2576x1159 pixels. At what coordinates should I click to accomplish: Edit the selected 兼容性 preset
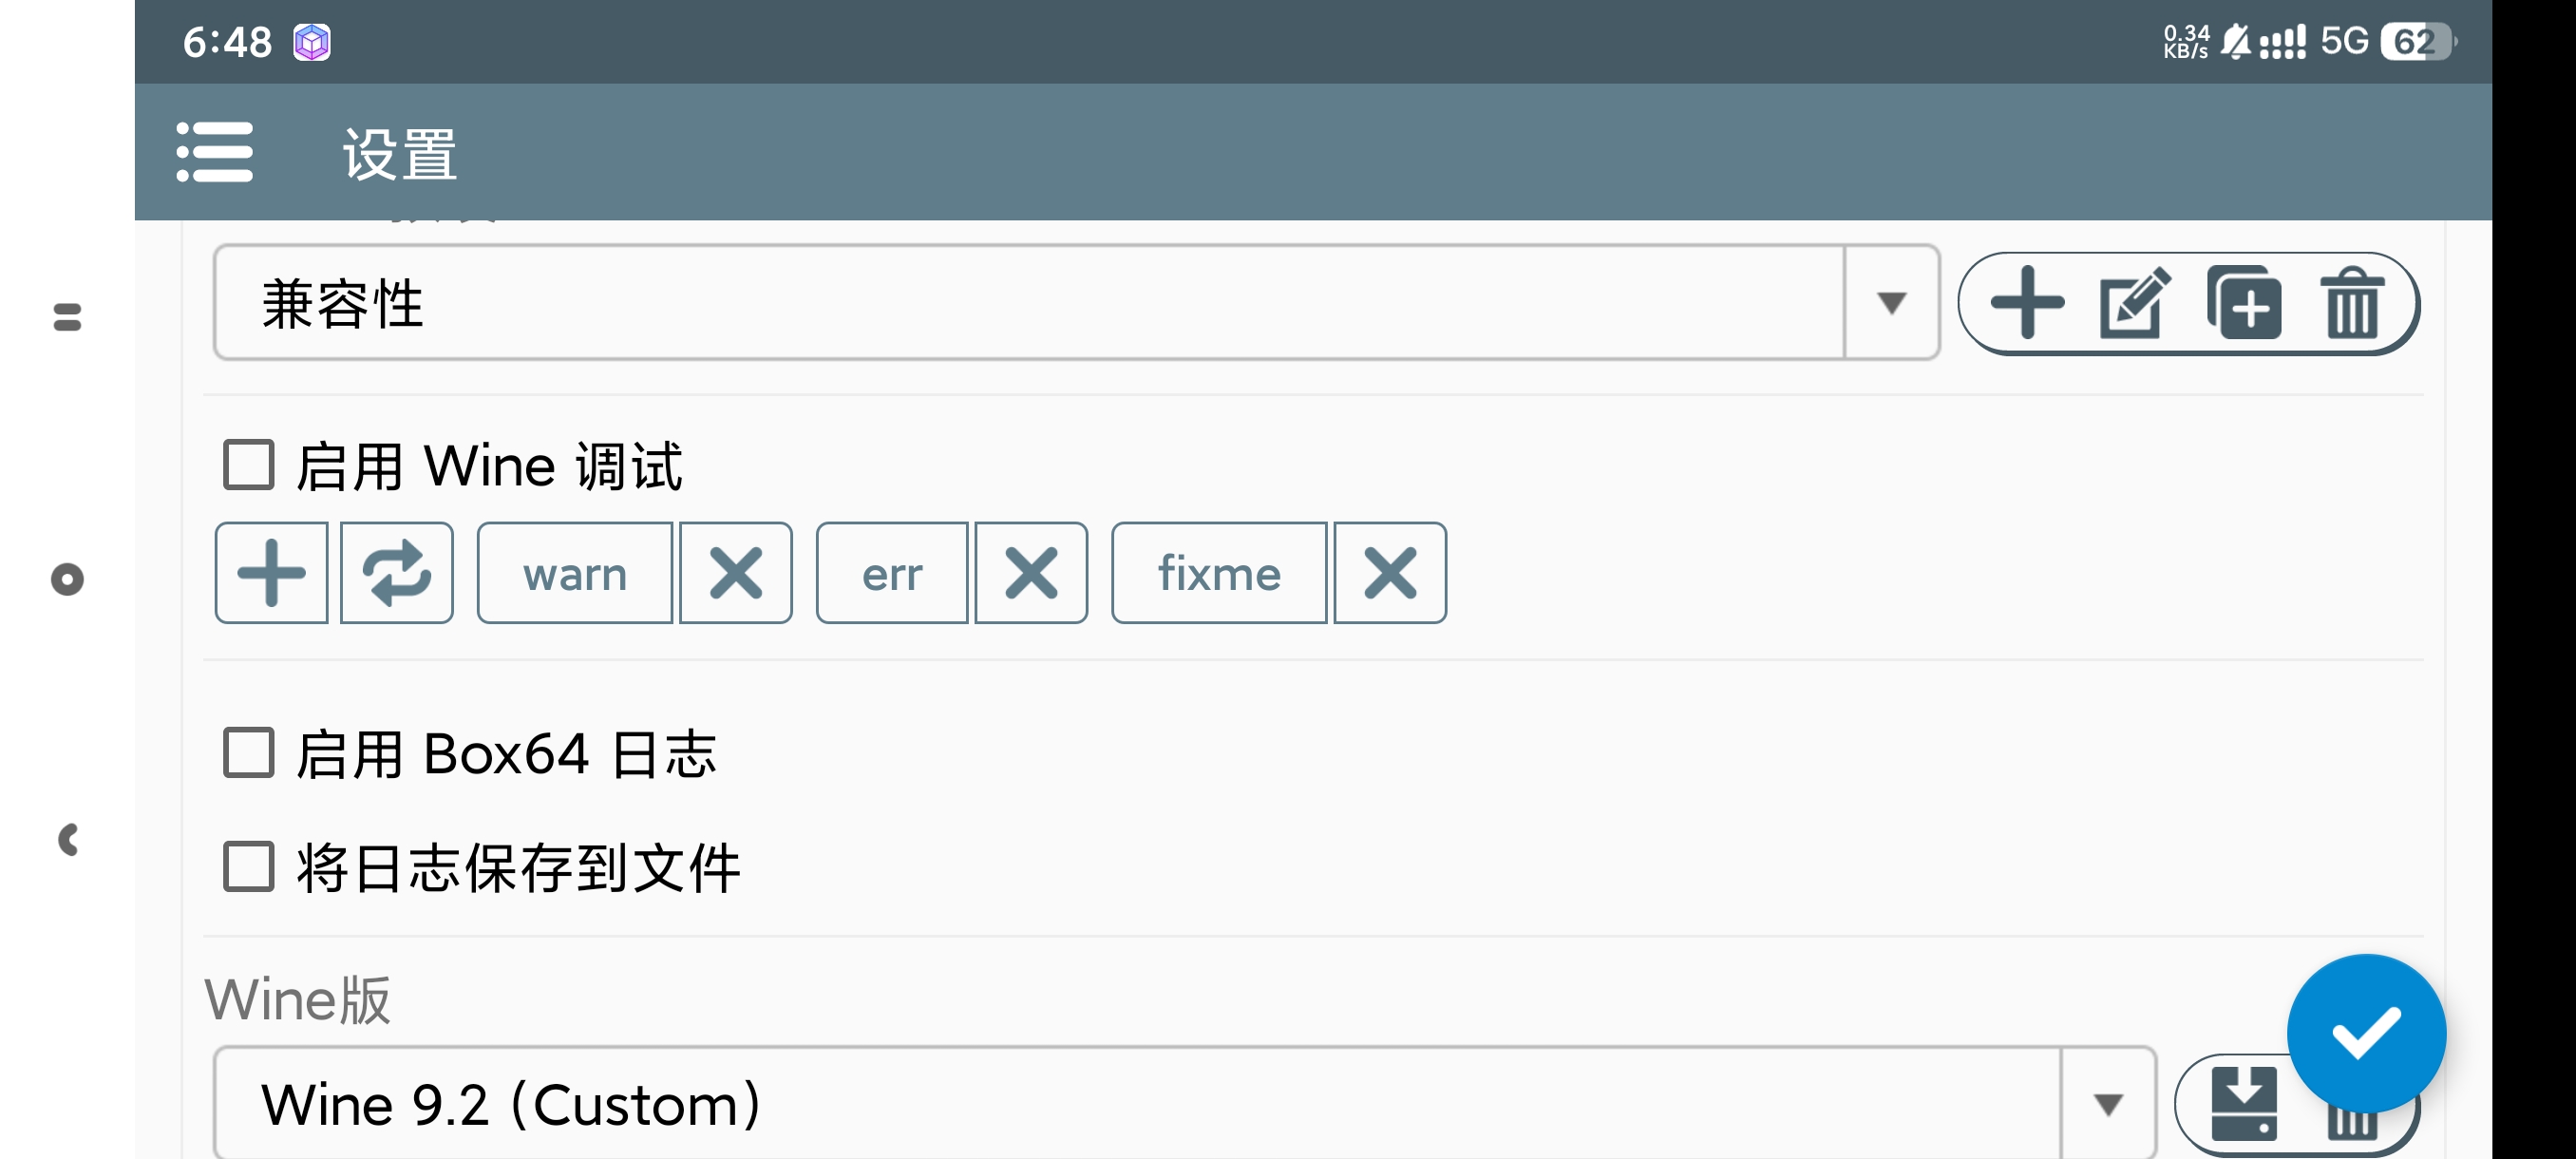pyautogui.click(x=2134, y=303)
